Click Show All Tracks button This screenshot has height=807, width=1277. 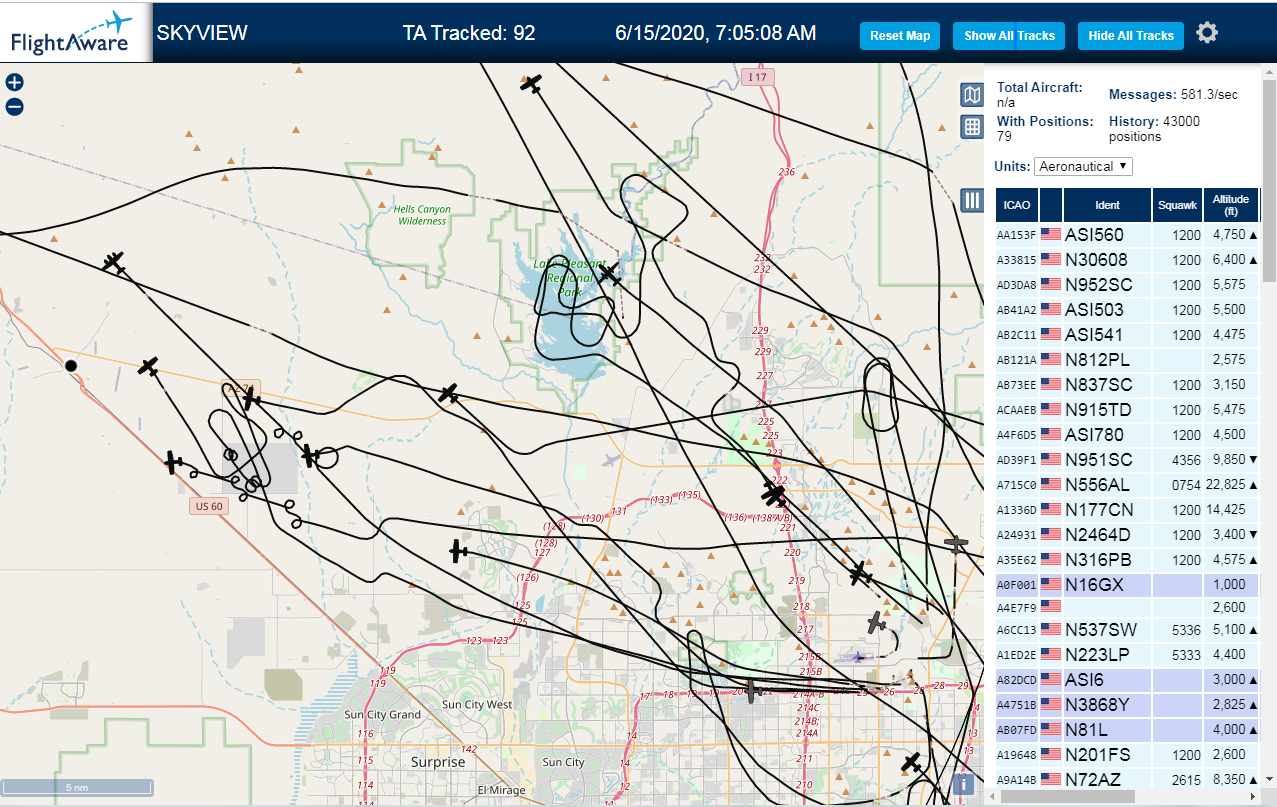pos(1009,36)
